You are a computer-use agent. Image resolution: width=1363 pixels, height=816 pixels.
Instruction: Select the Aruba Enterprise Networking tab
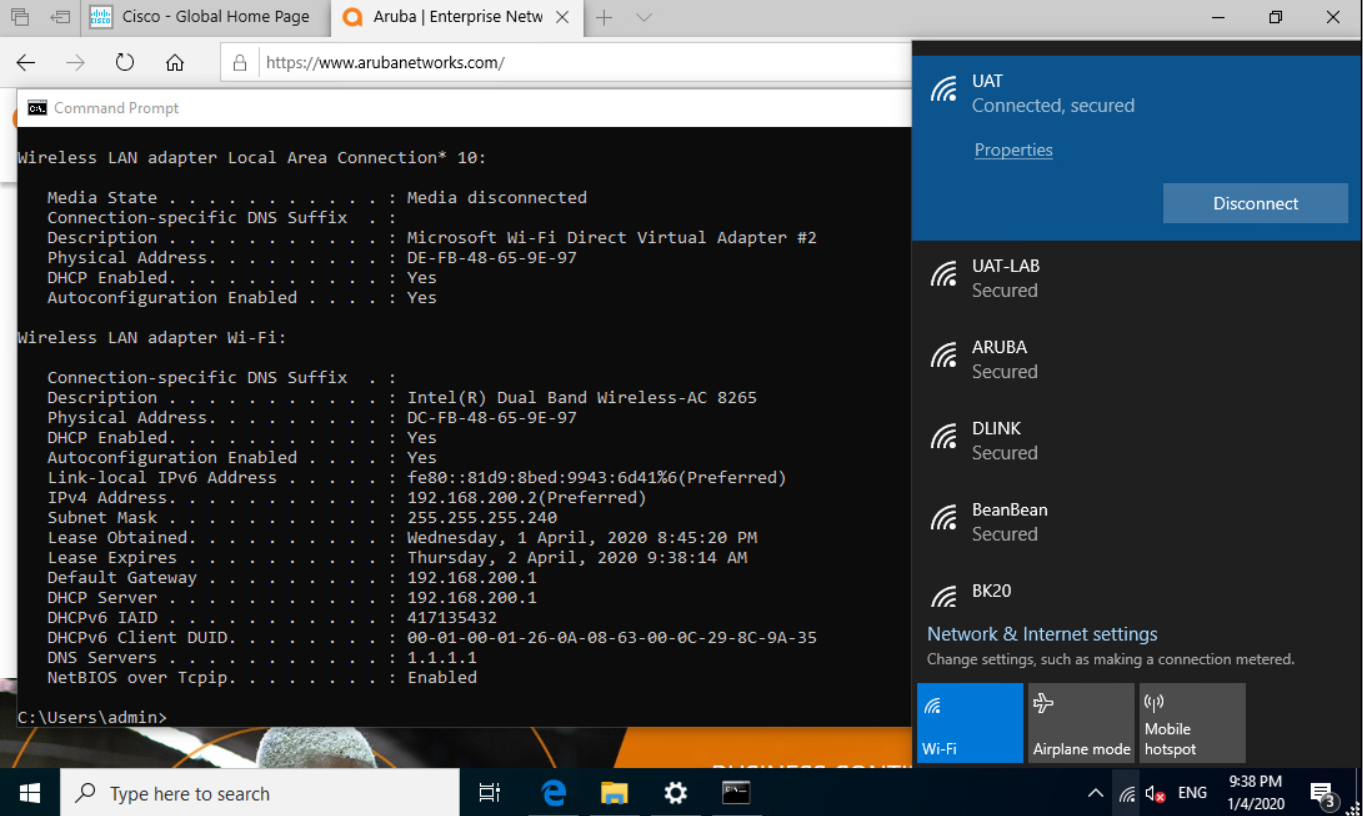[457, 17]
